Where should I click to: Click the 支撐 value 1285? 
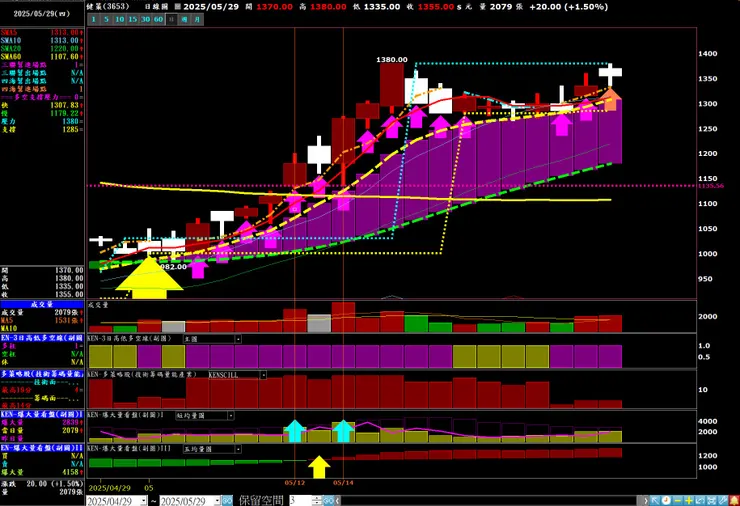[70, 129]
